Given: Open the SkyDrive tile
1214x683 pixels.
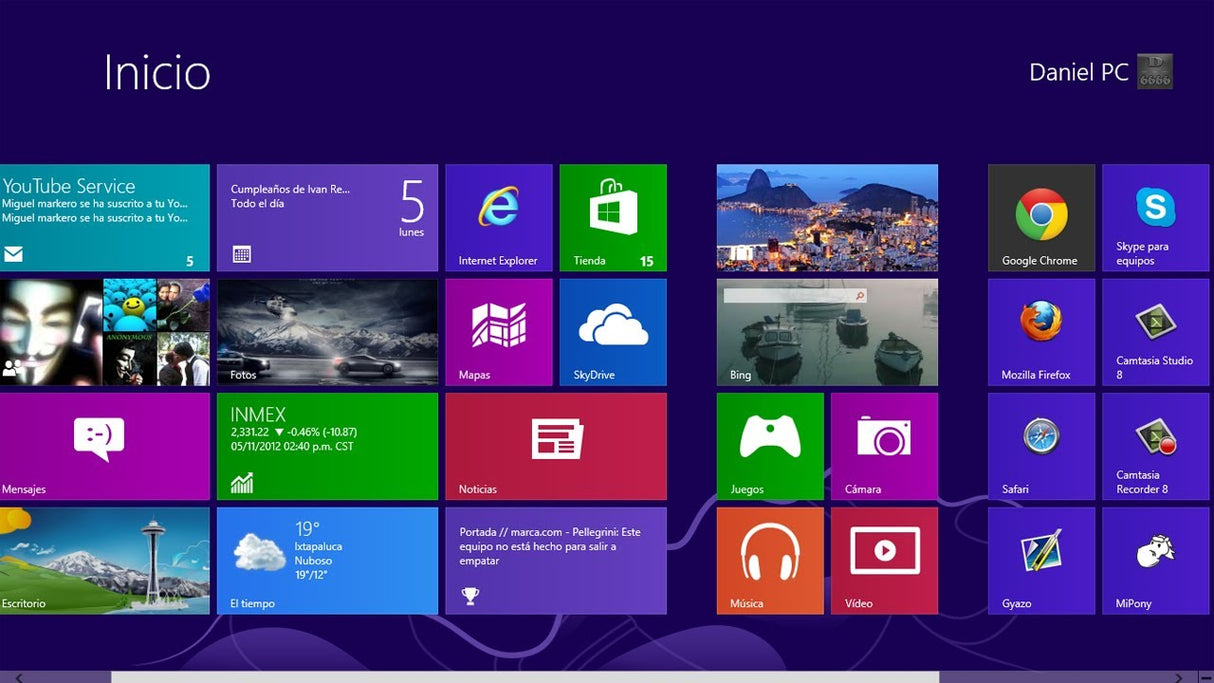Looking at the screenshot, I should 612,331.
